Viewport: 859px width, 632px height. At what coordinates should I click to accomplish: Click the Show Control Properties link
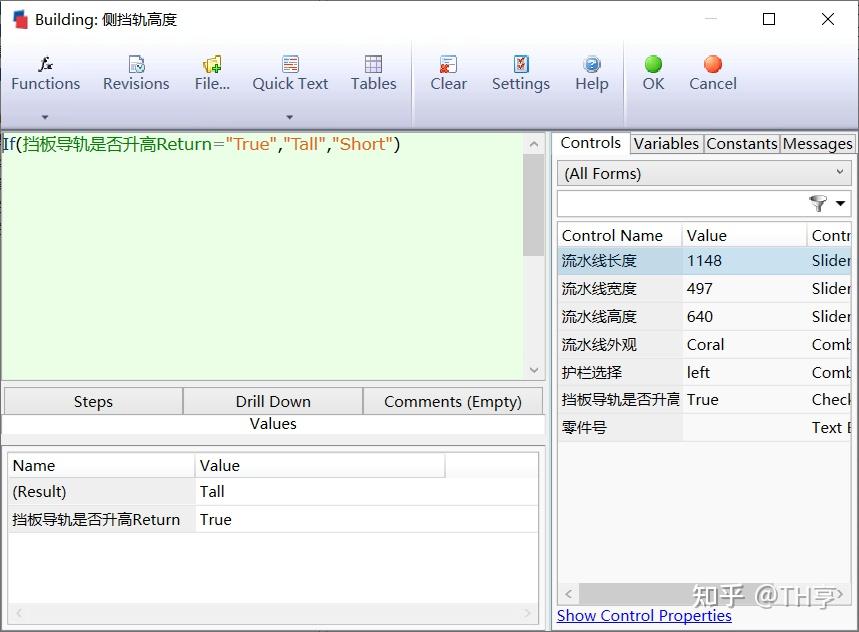(x=644, y=616)
